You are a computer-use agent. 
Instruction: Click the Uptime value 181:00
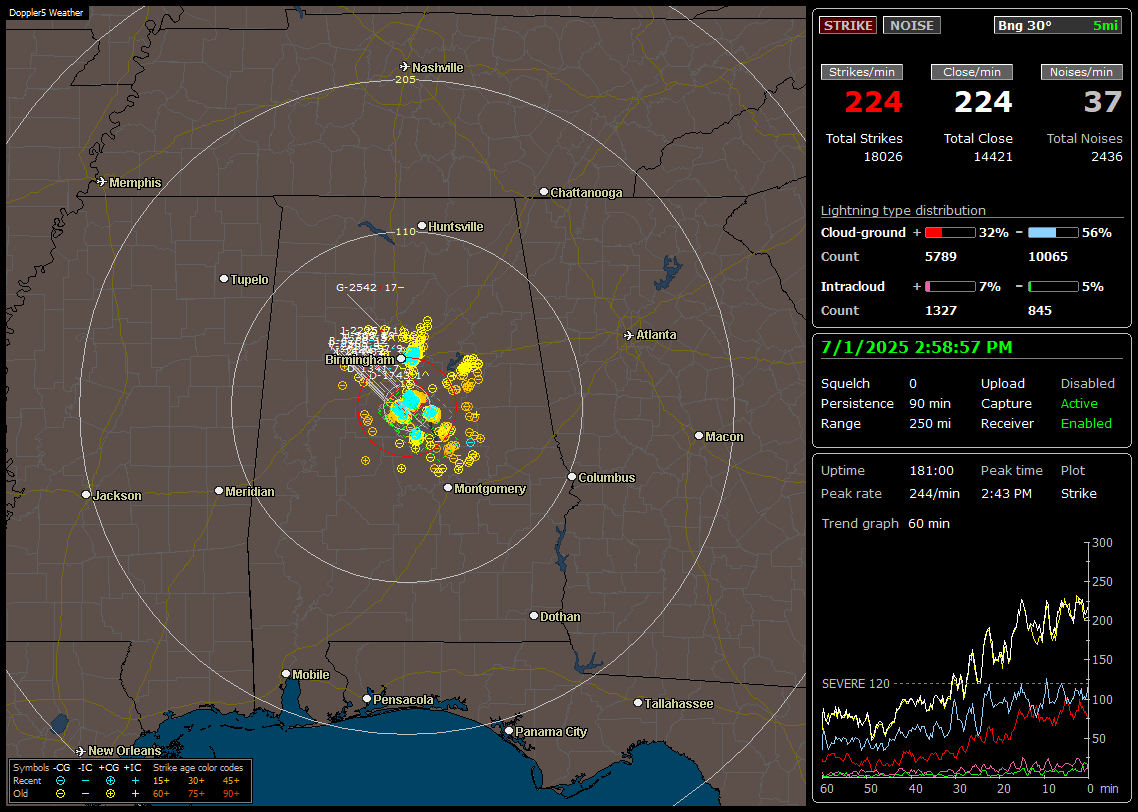931,470
